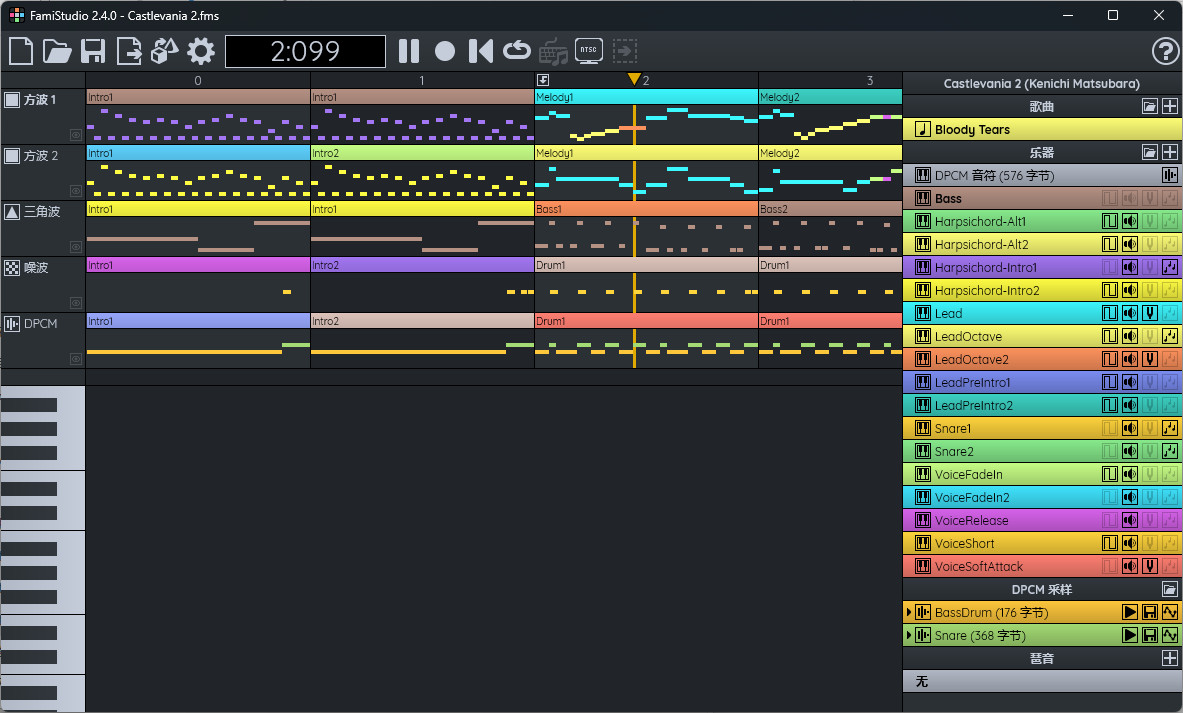The height and width of the screenshot is (713, 1183).
Task: Select the LeadPreIntro2 instrument
Action: [x=1042, y=405]
